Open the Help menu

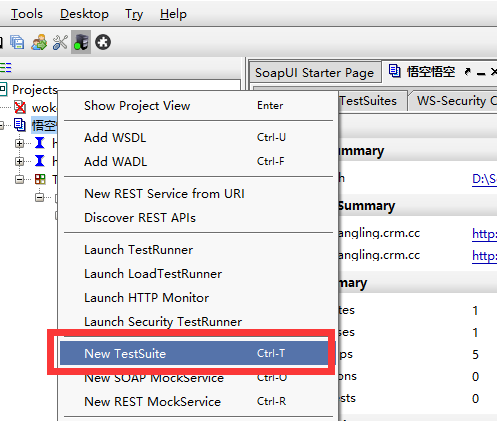(173, 14)
